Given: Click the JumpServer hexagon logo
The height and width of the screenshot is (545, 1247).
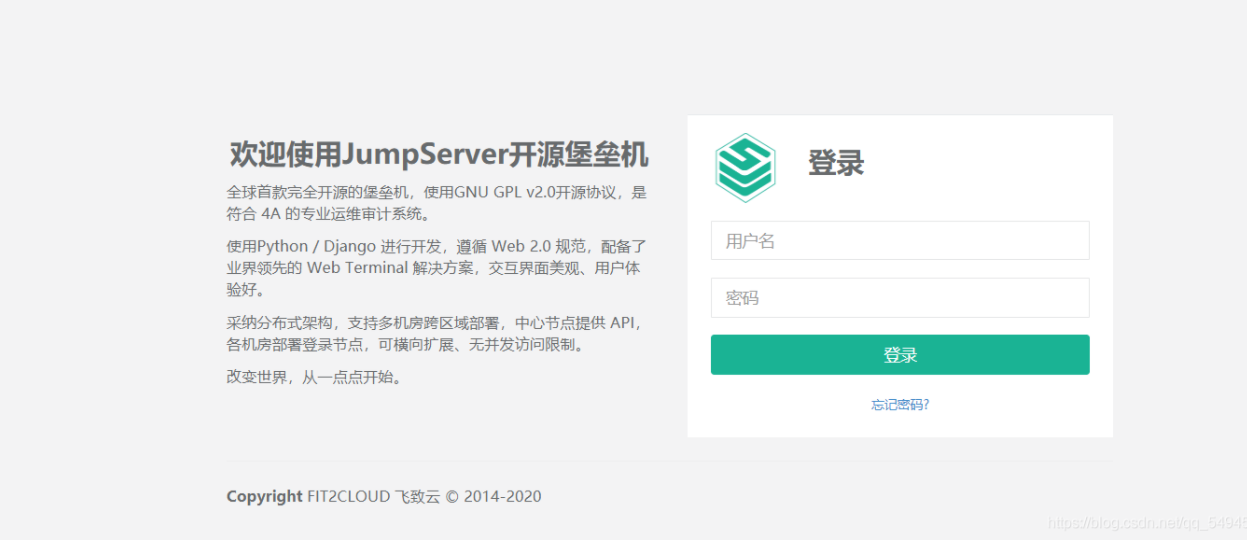Looking at the screenshot, I should coord(745,167).
